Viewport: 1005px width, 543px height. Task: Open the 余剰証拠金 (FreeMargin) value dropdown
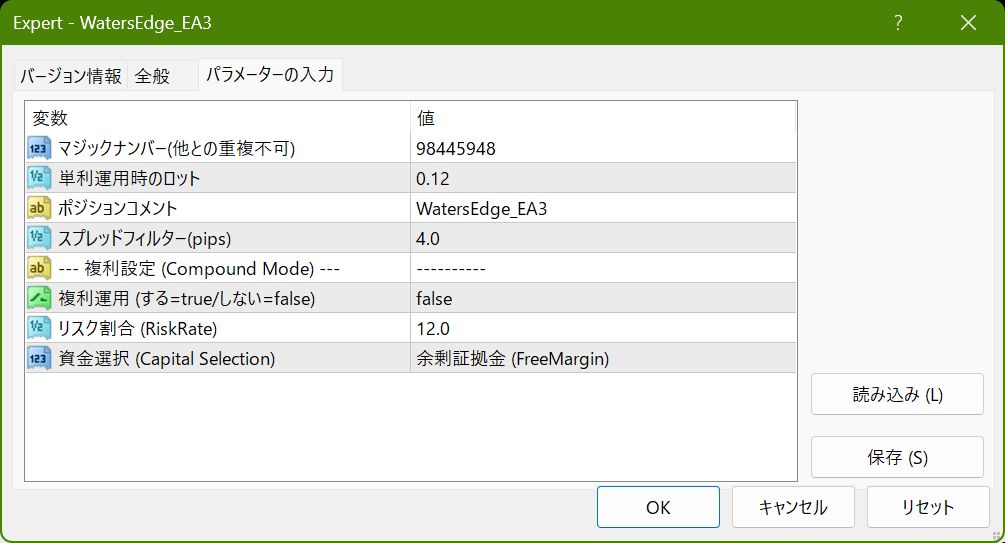click(513, 358)
